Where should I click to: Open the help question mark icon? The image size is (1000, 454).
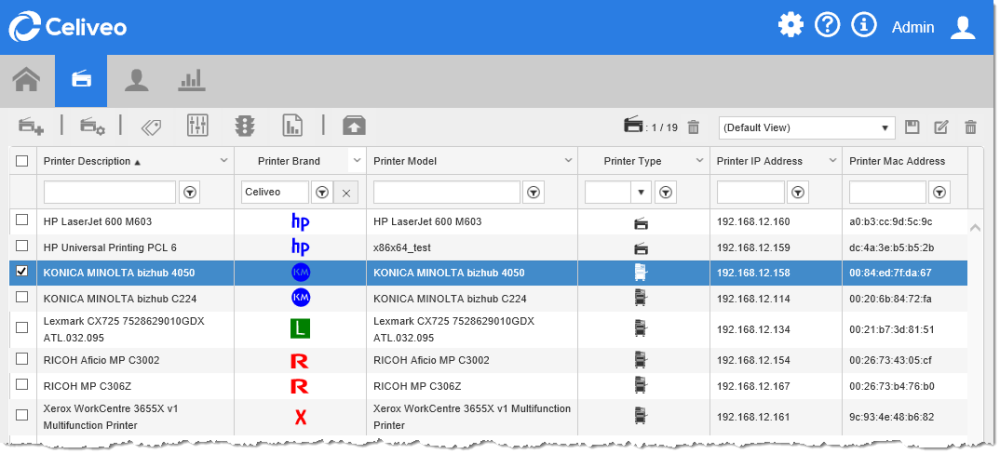click(827, 26)
